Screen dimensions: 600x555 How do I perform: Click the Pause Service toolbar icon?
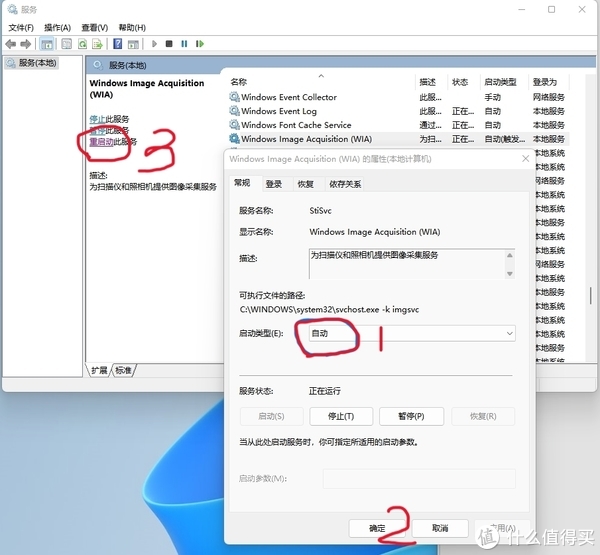pyautogui.click(x=184, y=44)
